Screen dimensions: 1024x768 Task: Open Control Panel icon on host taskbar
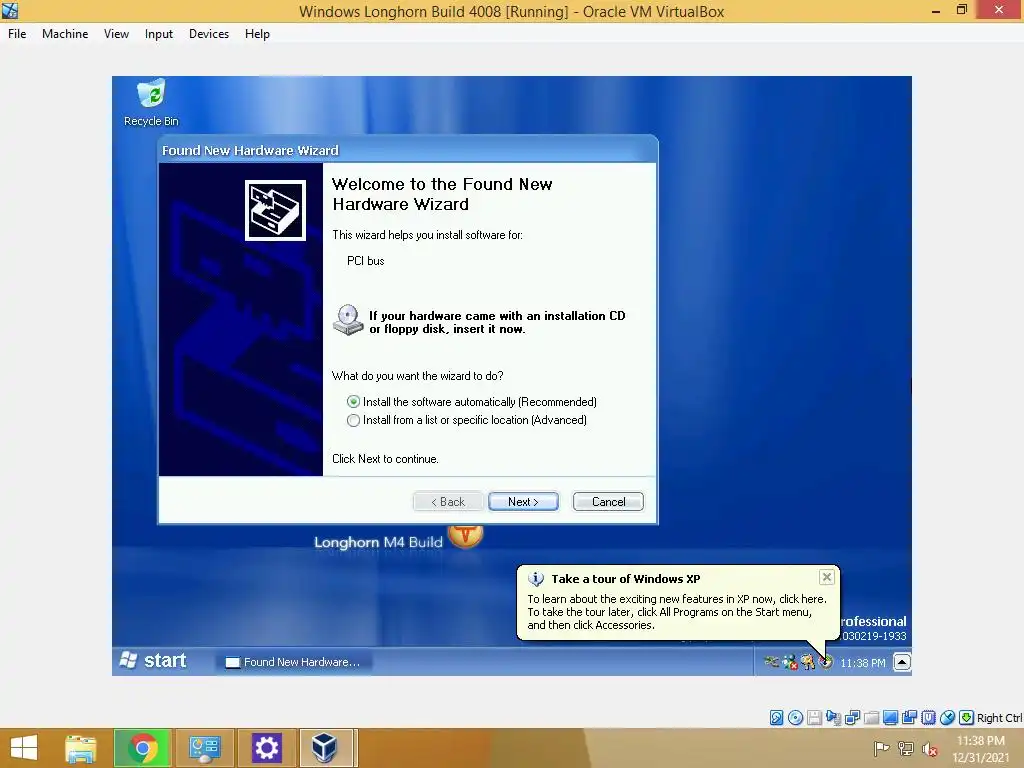click(x=205, y=748)
